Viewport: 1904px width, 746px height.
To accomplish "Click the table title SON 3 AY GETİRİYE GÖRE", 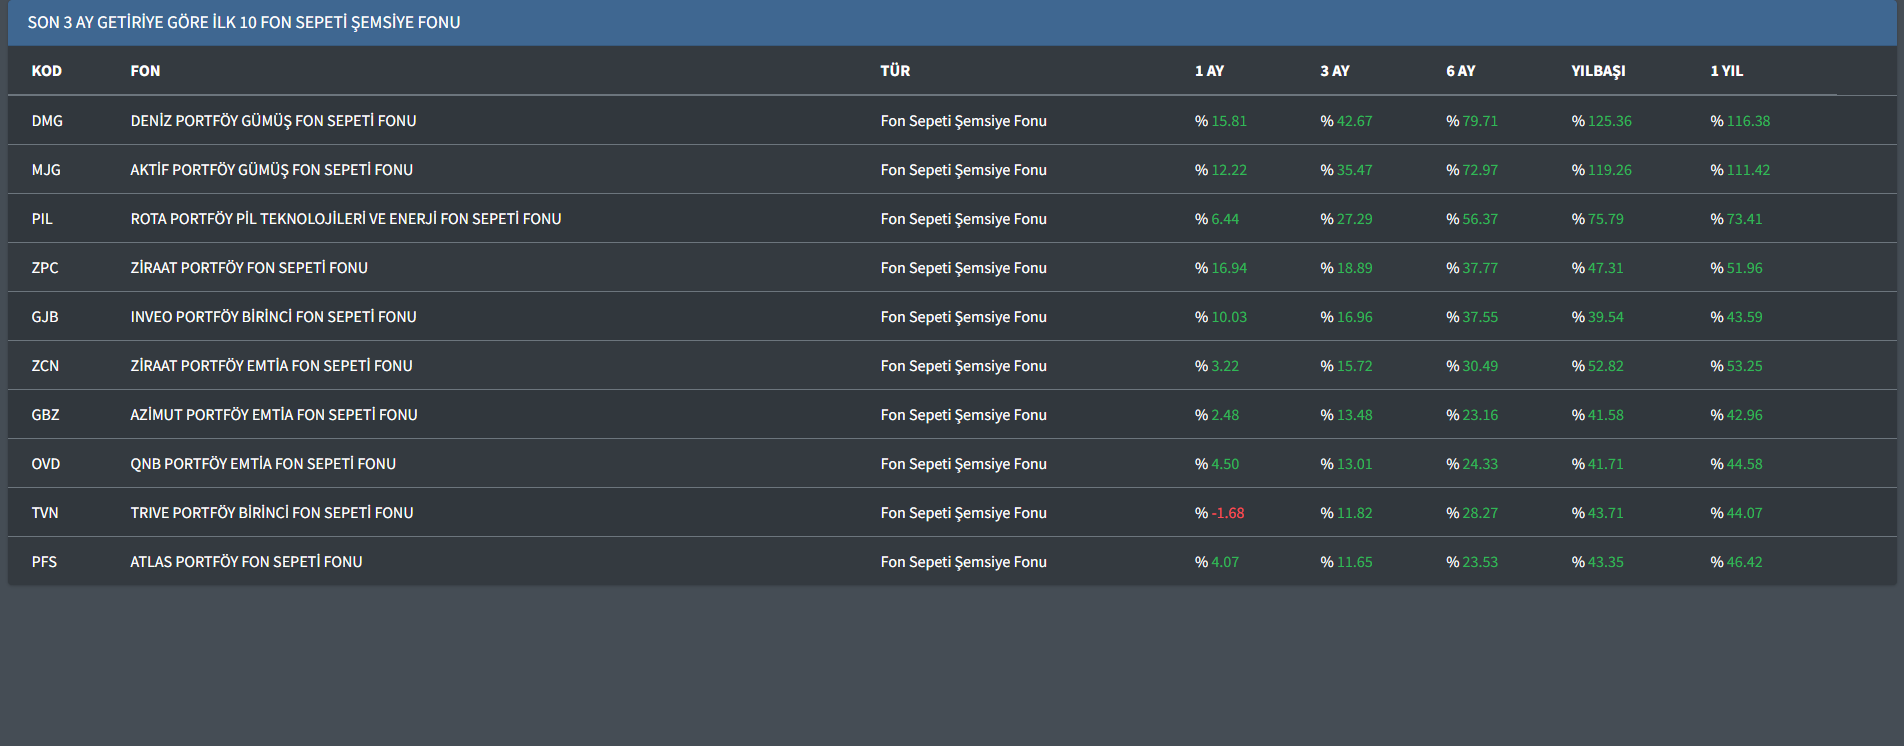I will [244, 22].
